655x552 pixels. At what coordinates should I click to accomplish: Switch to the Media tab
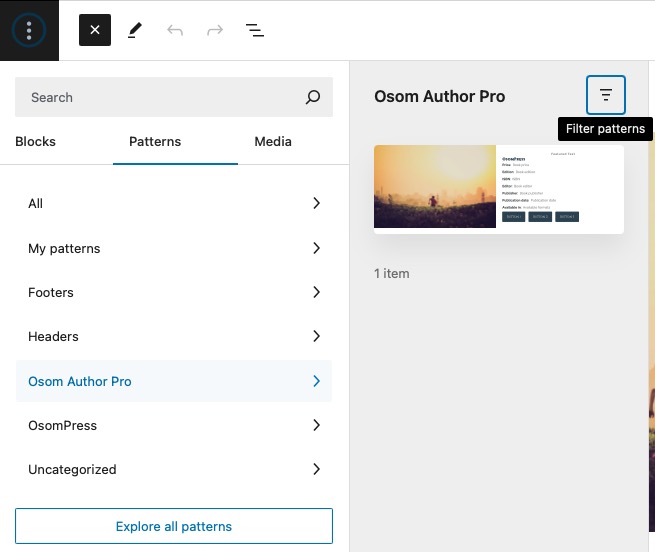click(273, 141)
